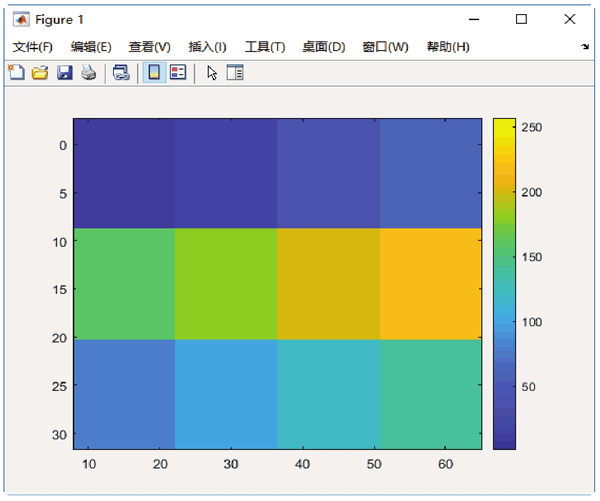Toggle the Insert Legend toolbar button
Viewport: 600px width, 501px height.
point(178,72)
